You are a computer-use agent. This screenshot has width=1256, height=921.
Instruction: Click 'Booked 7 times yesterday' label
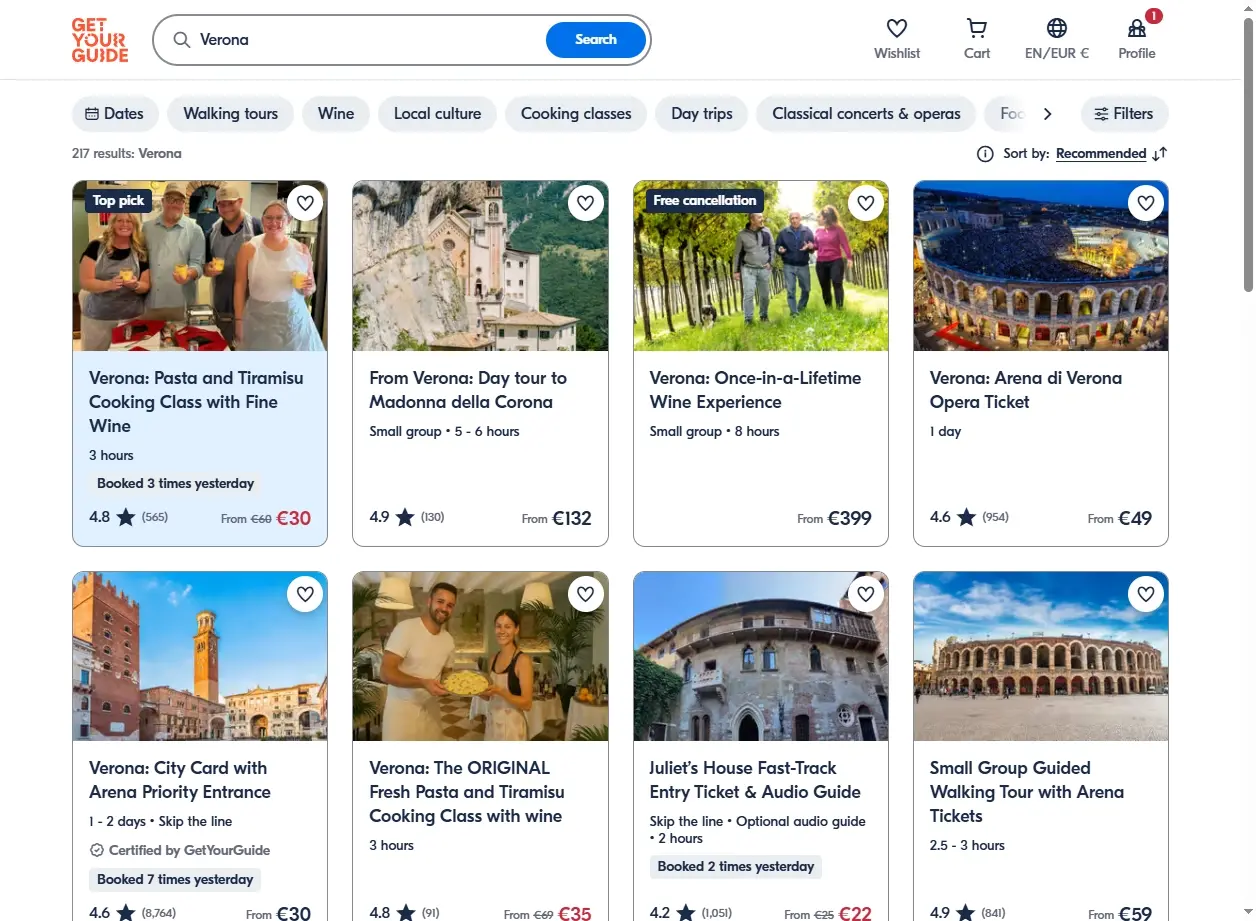pos(175,880)
